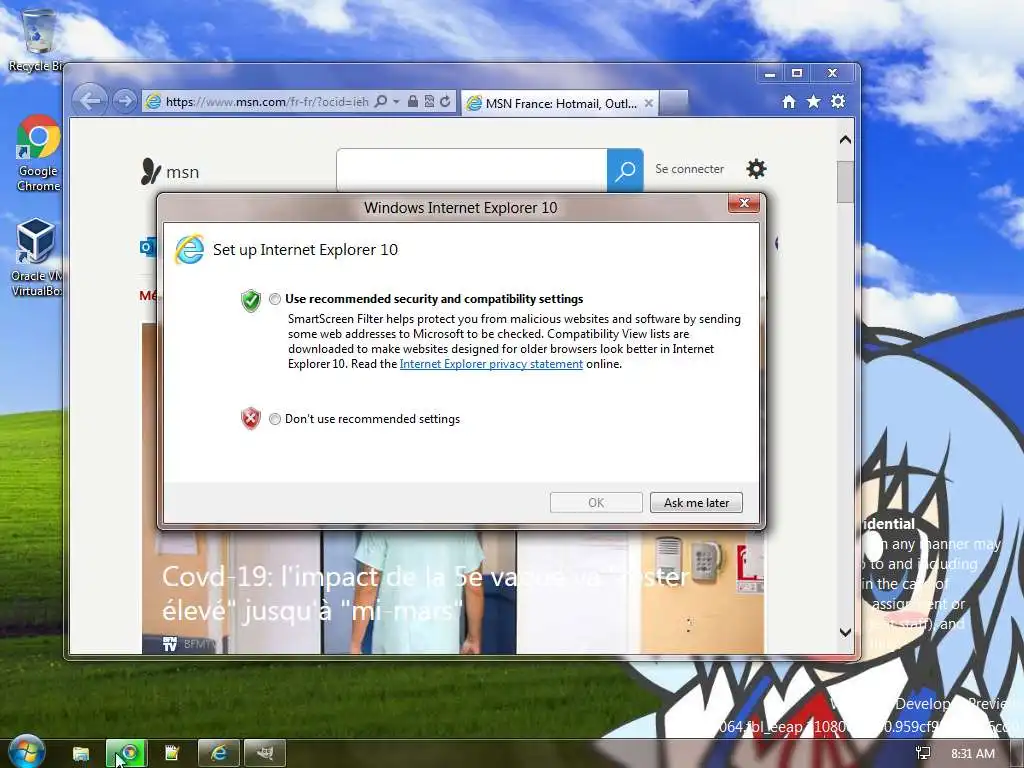This screenshot has width=1024, height=768.
Task: Open Recycle Bin desktop icon
Action: [37, 41]
